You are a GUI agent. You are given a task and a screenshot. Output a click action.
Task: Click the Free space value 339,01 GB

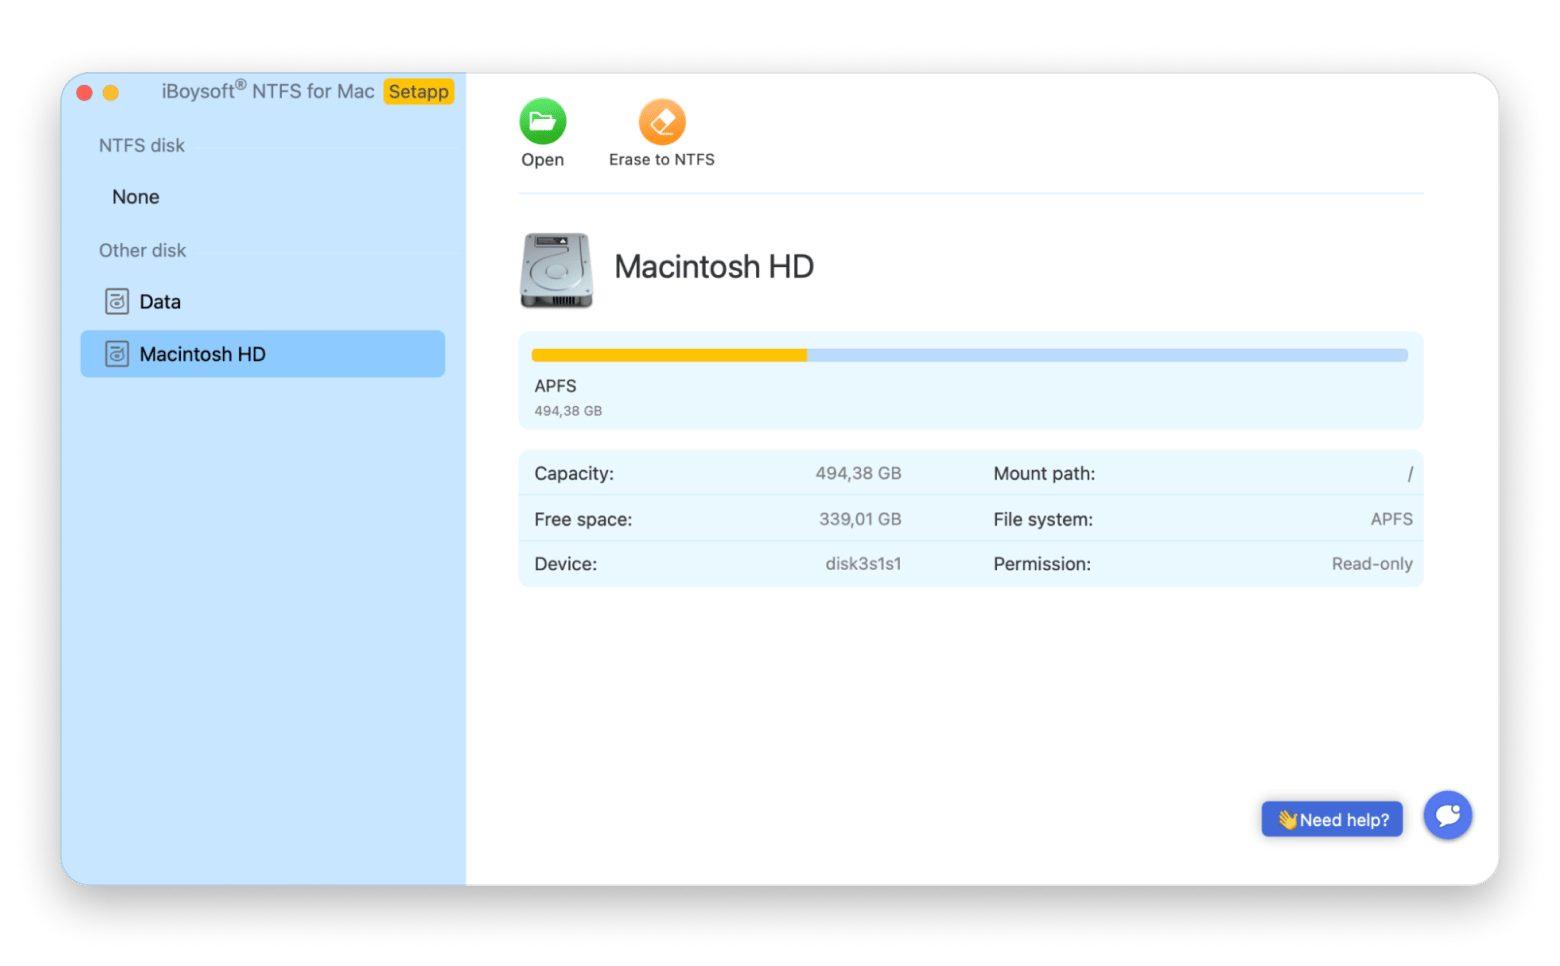(x=859, y=519)
